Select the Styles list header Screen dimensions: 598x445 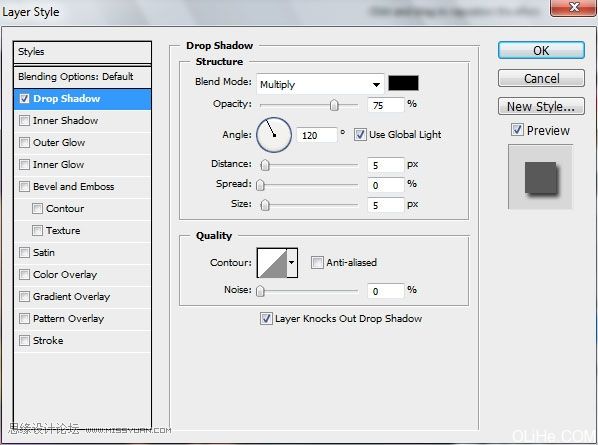pos(82,52)
